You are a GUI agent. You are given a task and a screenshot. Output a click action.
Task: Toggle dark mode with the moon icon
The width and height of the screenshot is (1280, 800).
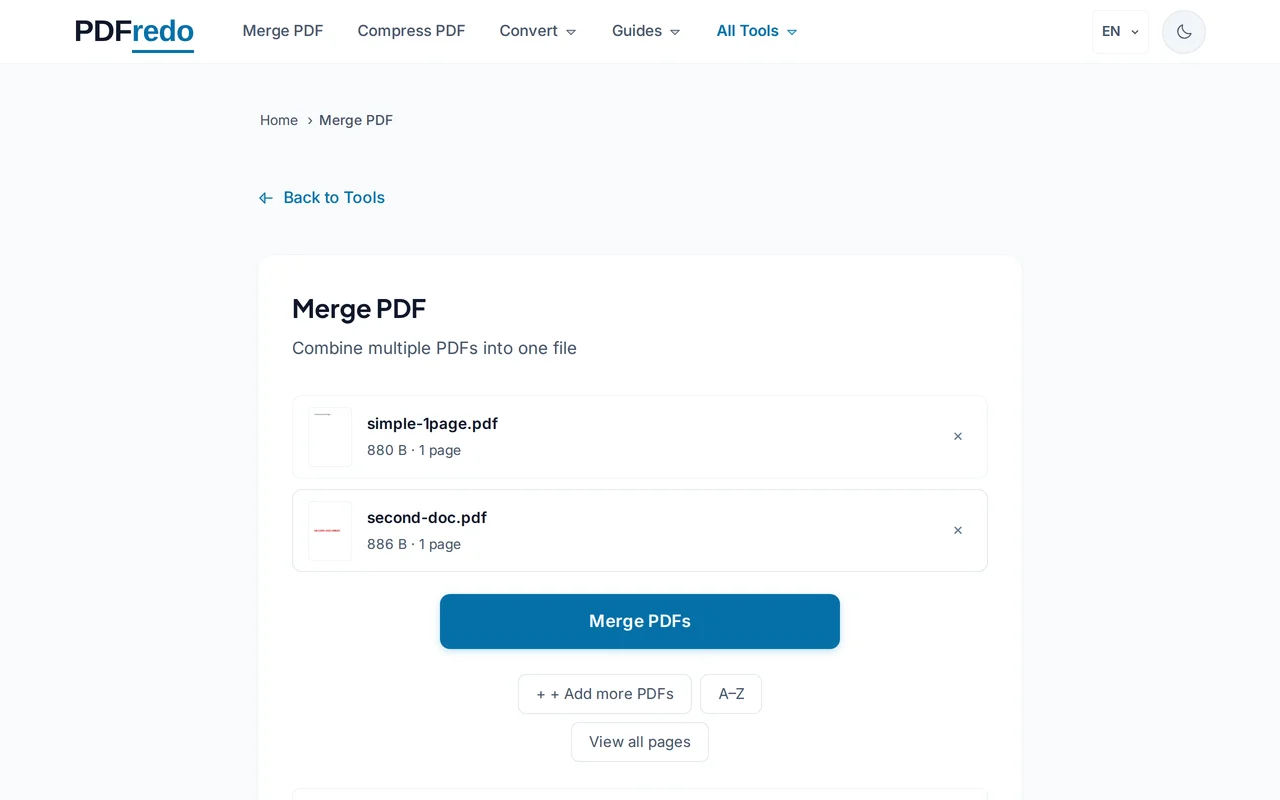1183,31
